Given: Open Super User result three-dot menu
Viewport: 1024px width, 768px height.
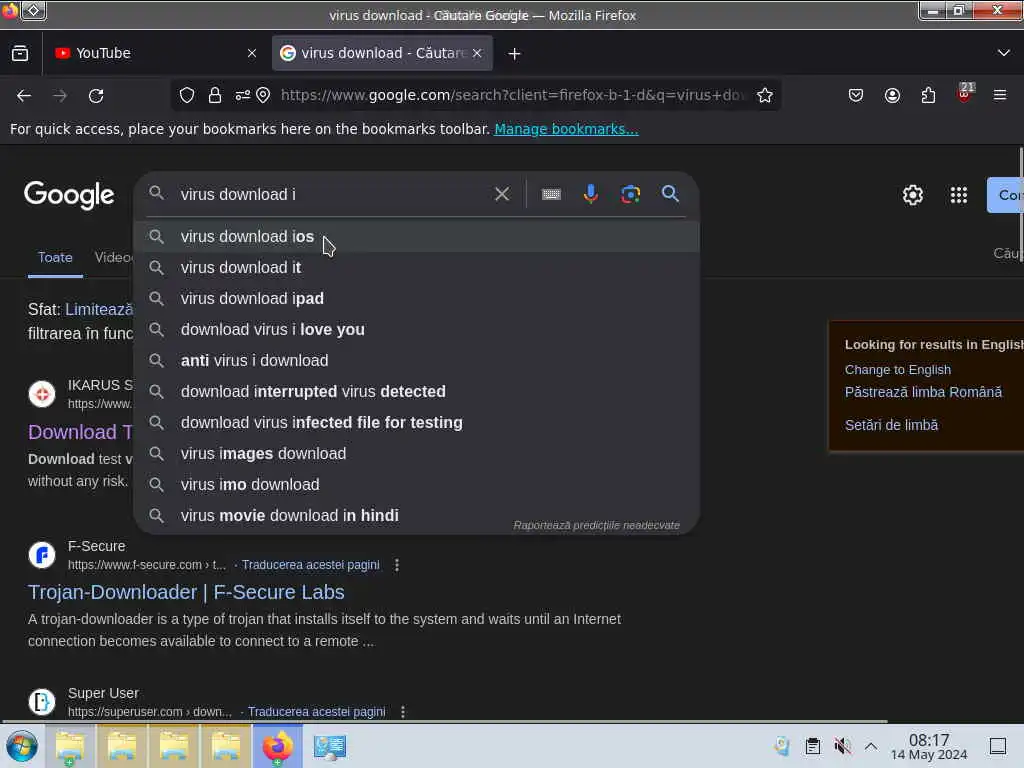Looking at the screenshot, I should (403, 712).
